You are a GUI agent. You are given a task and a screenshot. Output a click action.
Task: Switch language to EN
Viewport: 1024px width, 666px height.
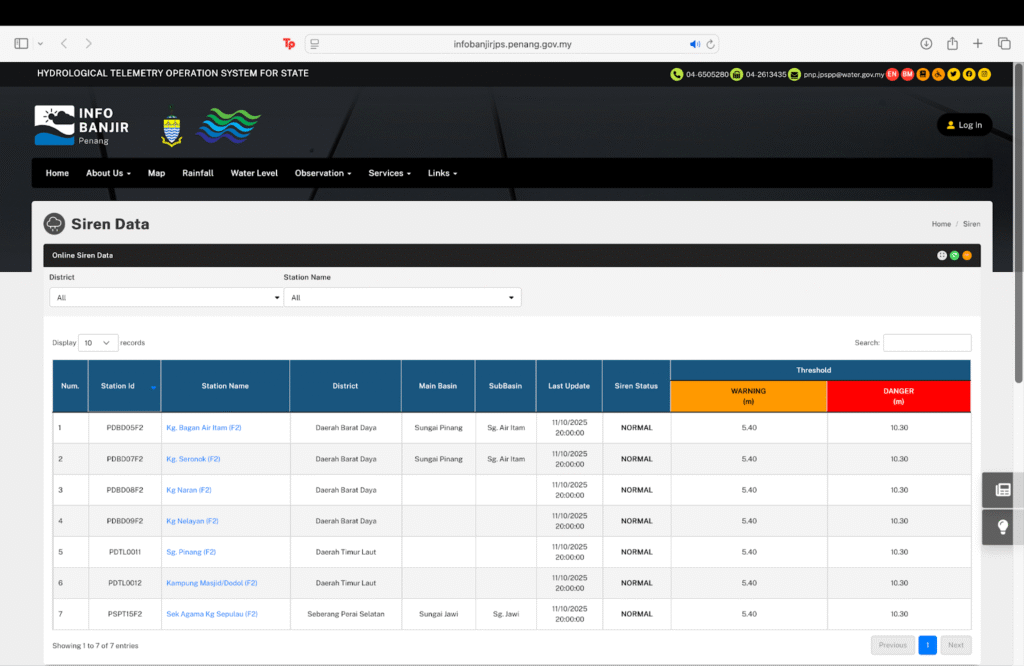click(x=892, y=74)
